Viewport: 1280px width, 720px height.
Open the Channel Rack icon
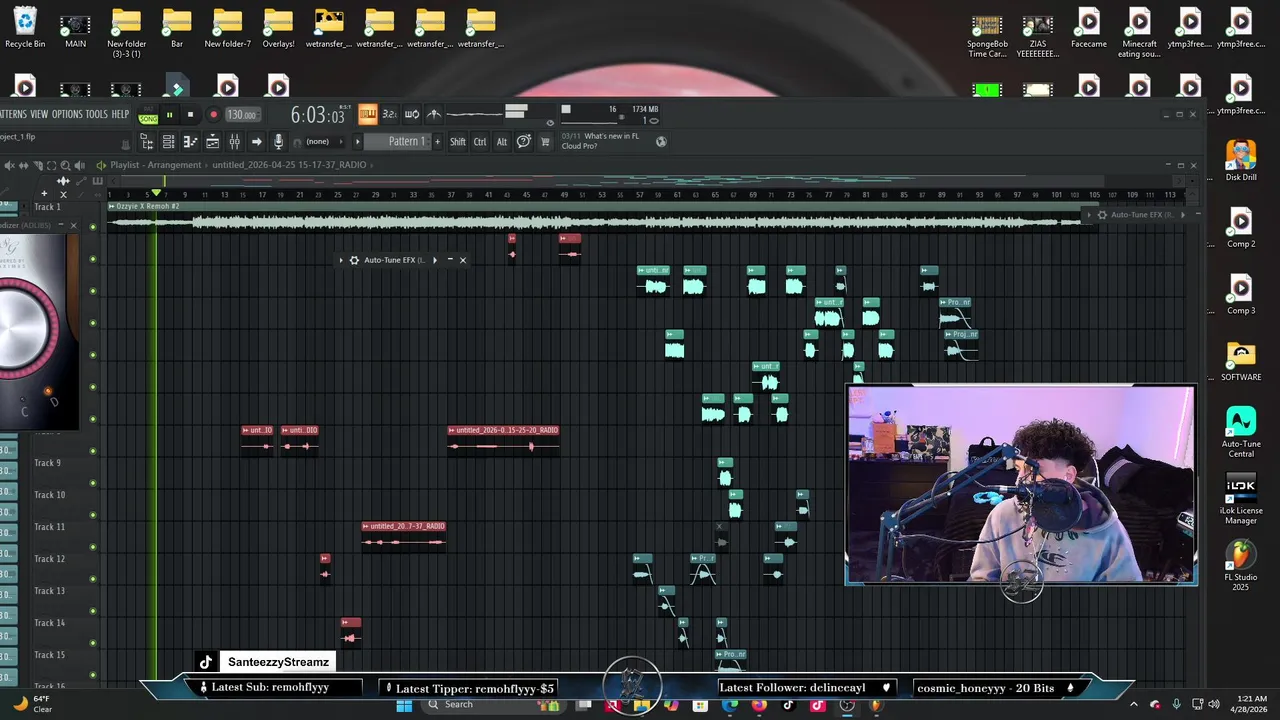[168, 141]
